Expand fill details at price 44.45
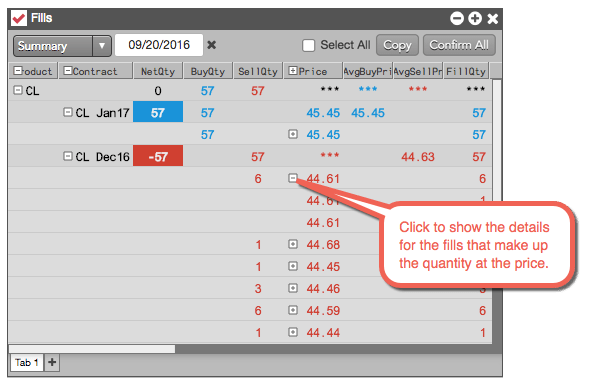 [293, 266]
